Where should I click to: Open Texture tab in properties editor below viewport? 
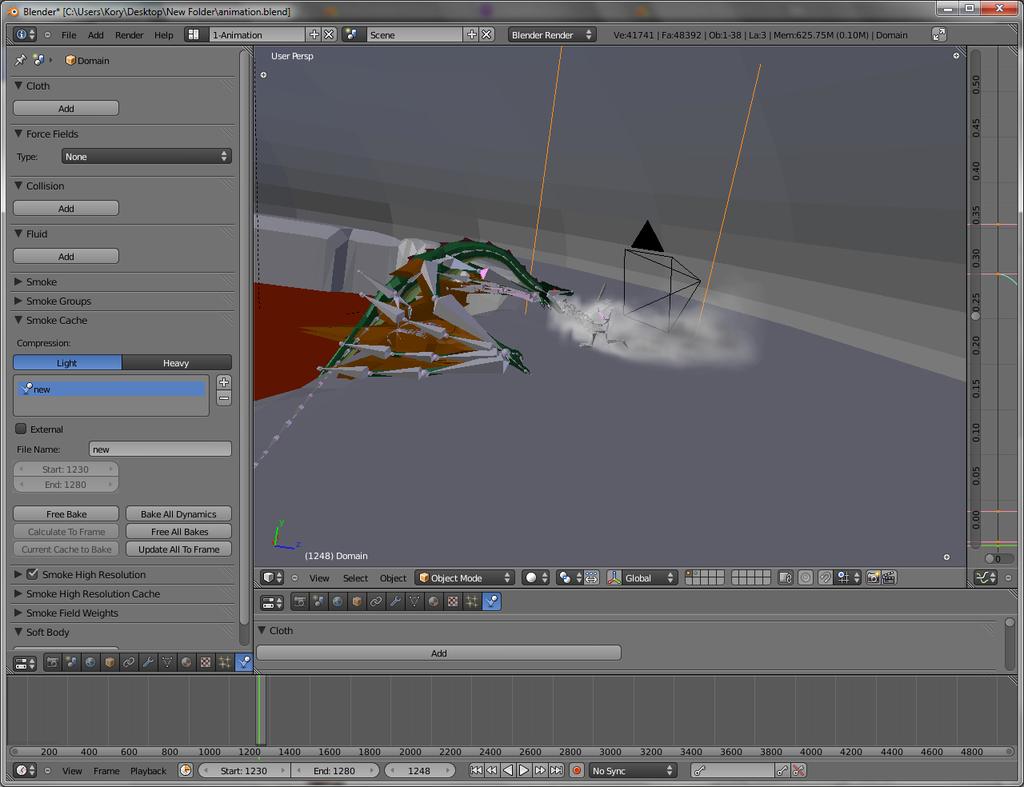click(453, 602)
